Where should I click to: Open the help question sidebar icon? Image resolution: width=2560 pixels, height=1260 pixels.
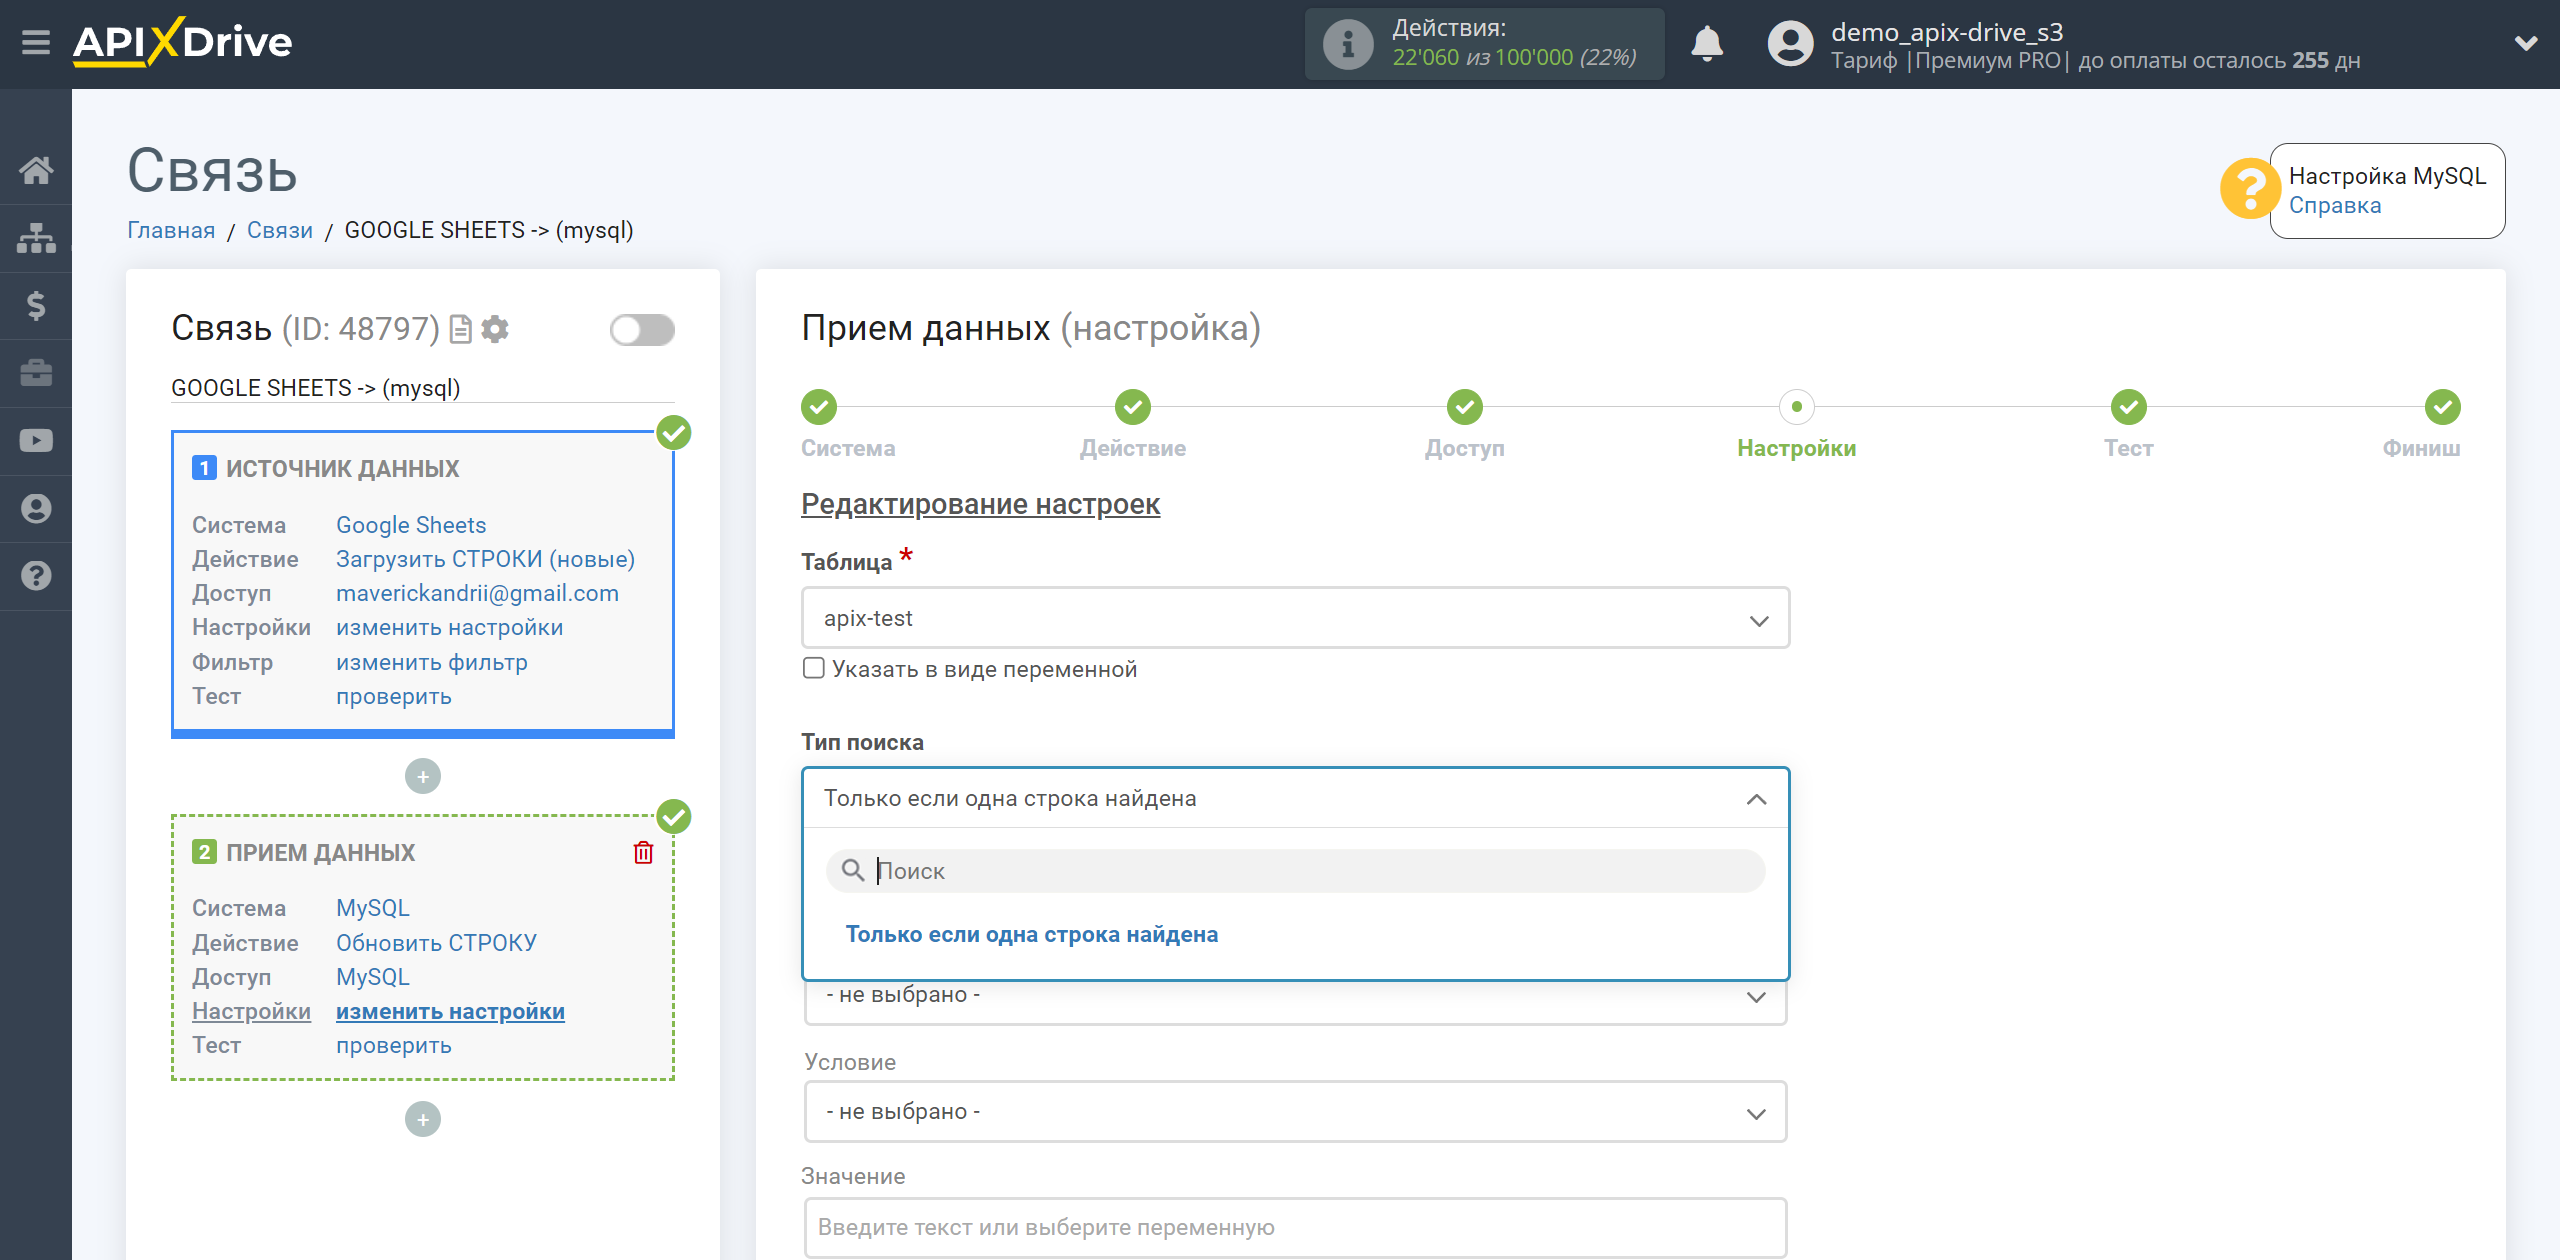coord(36,576)
